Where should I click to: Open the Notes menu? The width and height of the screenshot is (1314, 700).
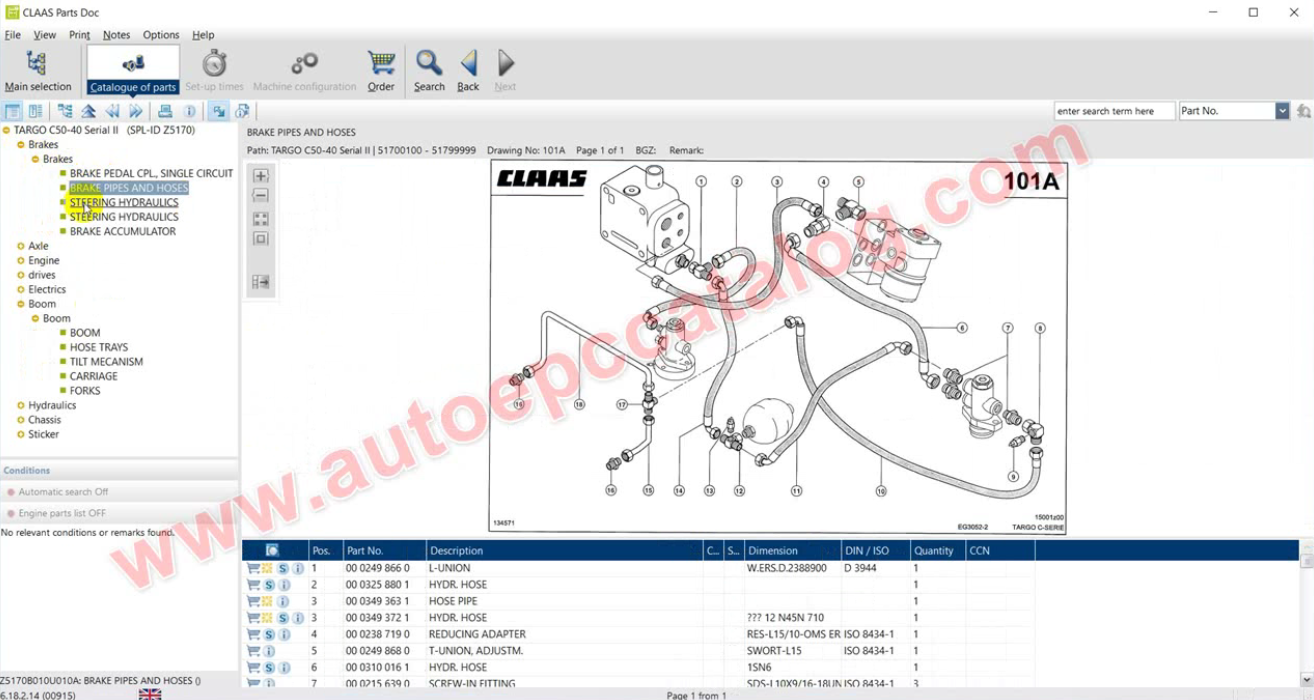click(116, 35)
